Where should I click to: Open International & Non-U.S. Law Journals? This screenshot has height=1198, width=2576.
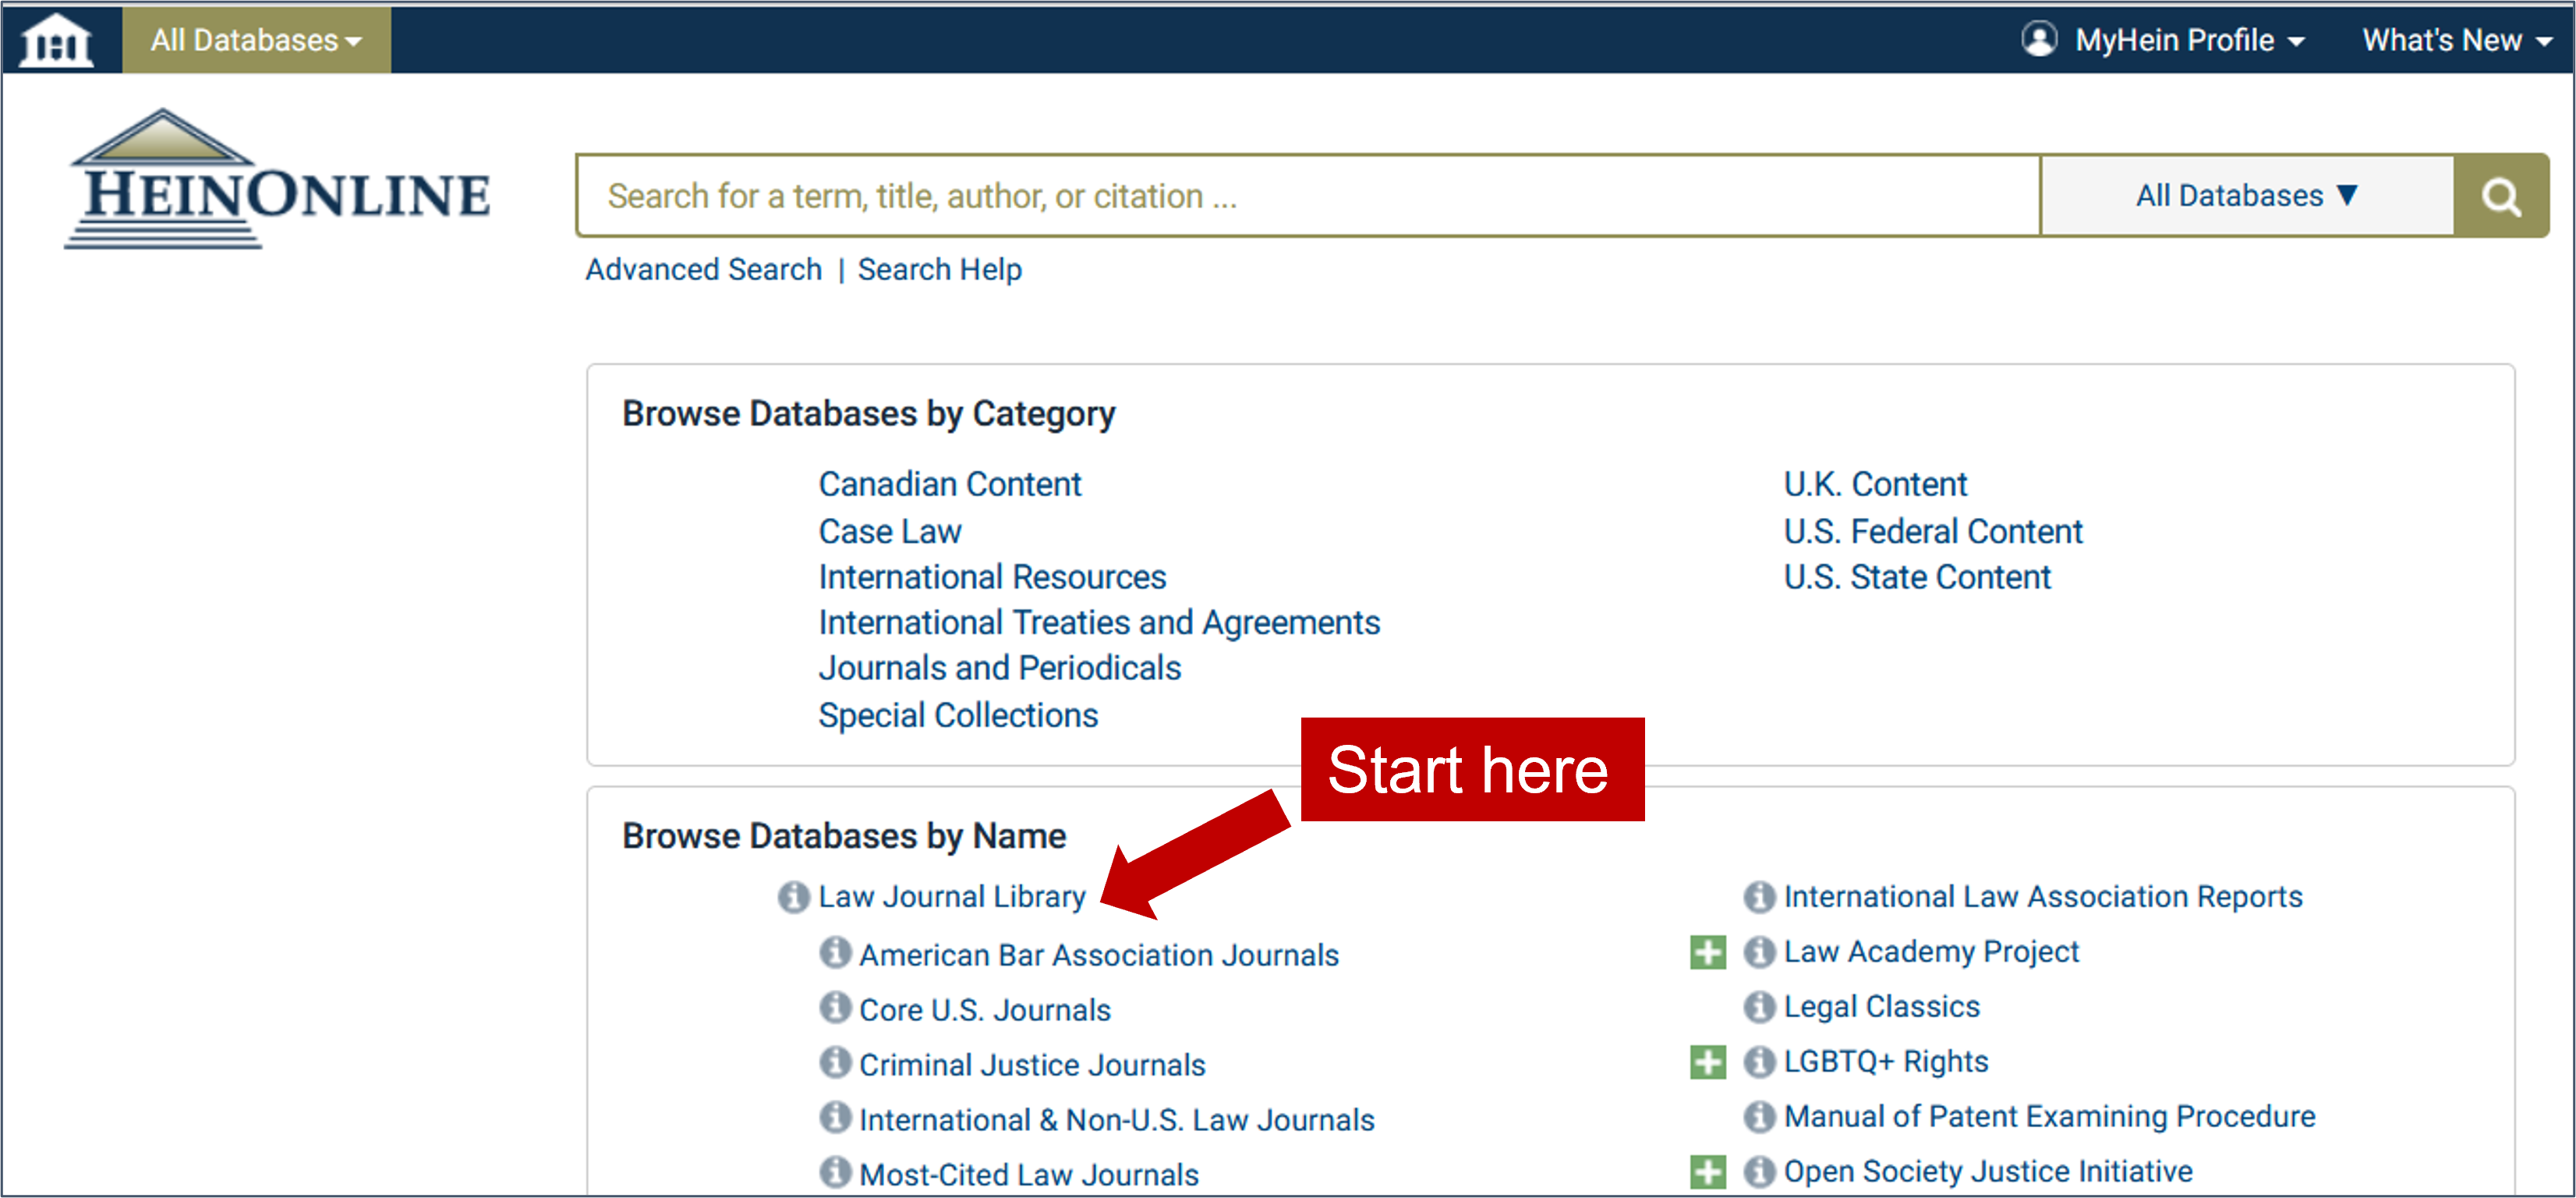[1117, 1120]
